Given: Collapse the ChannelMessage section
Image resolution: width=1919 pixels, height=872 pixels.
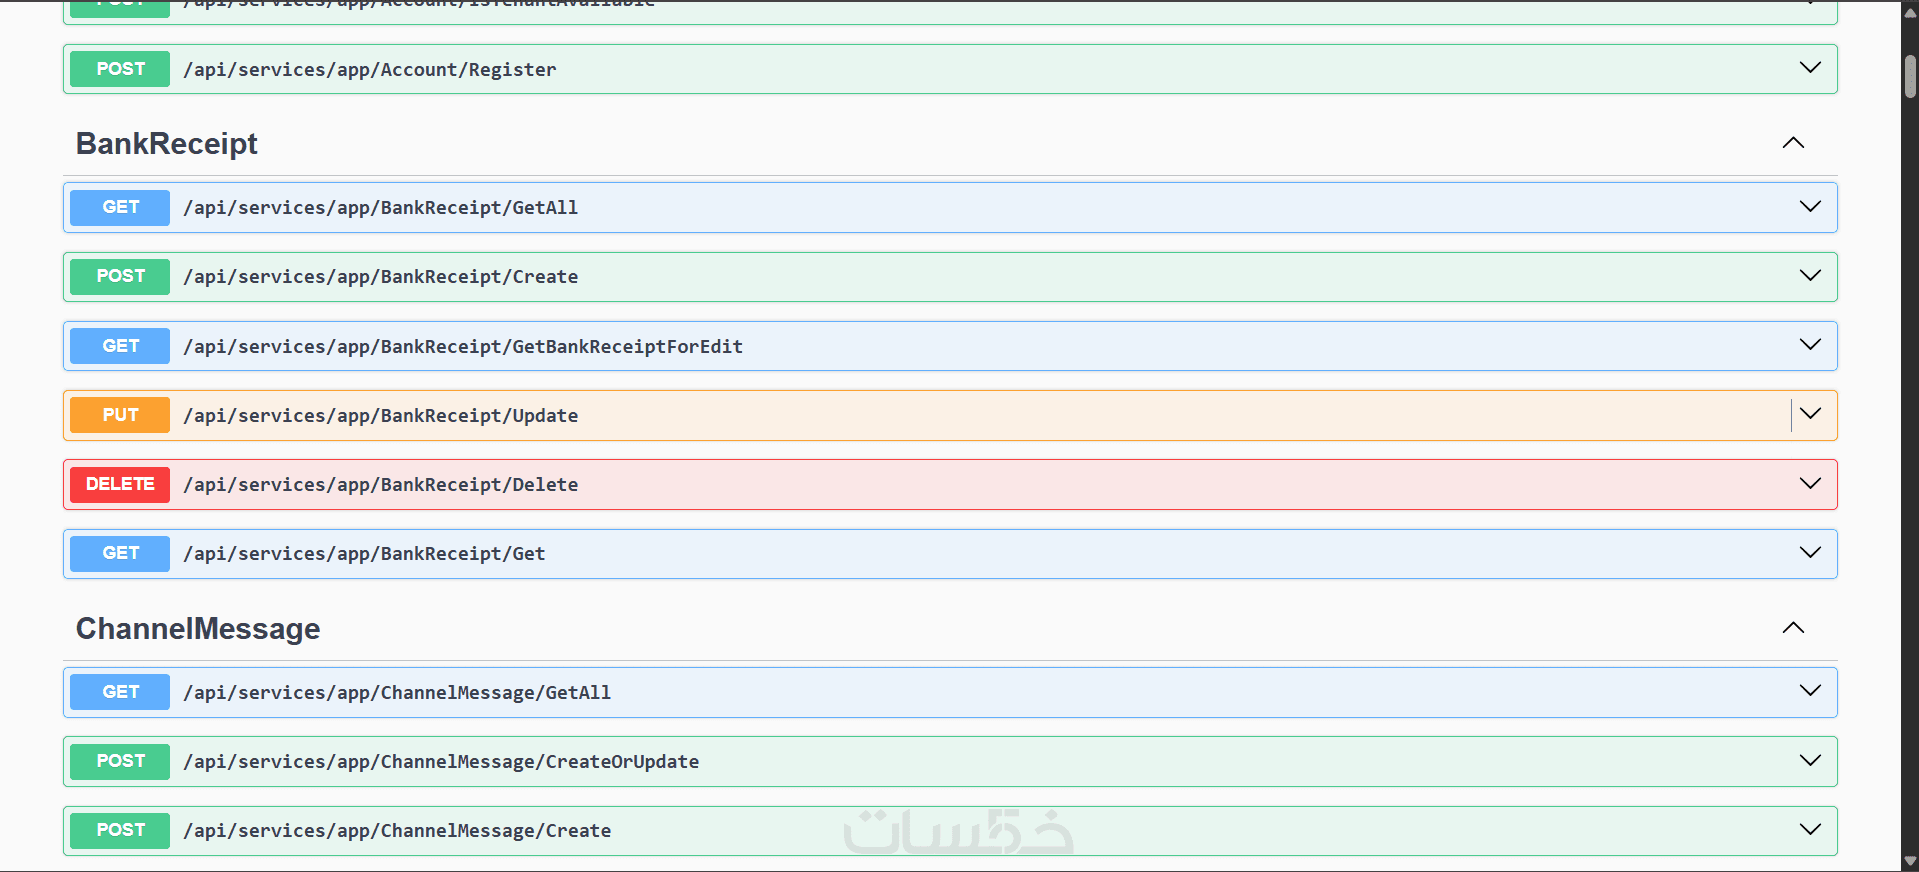Looking at the screenshot, I should 1793,628.
